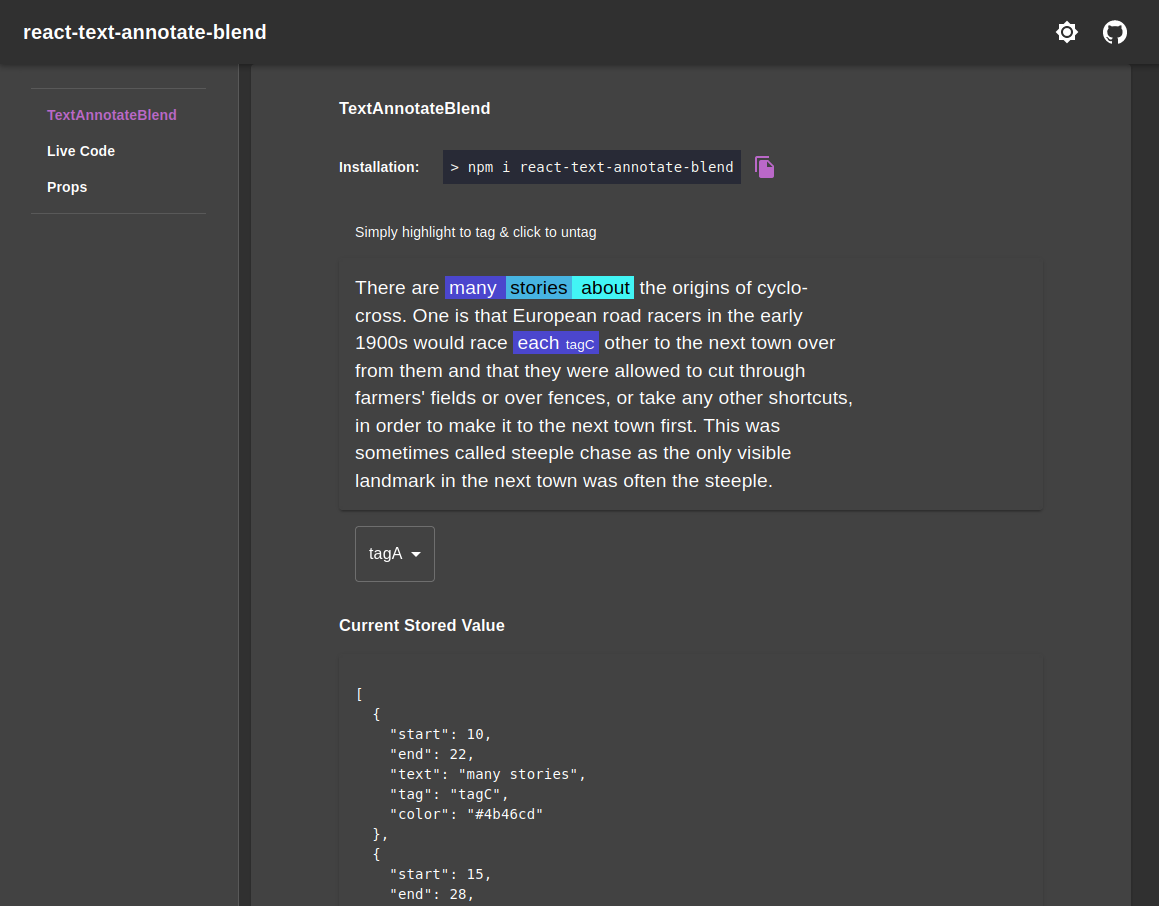This screenshot has height=906, width=1159.
Task: Click the npm i react-text-annotate-blend code box
Action: [x=591, y=167]
